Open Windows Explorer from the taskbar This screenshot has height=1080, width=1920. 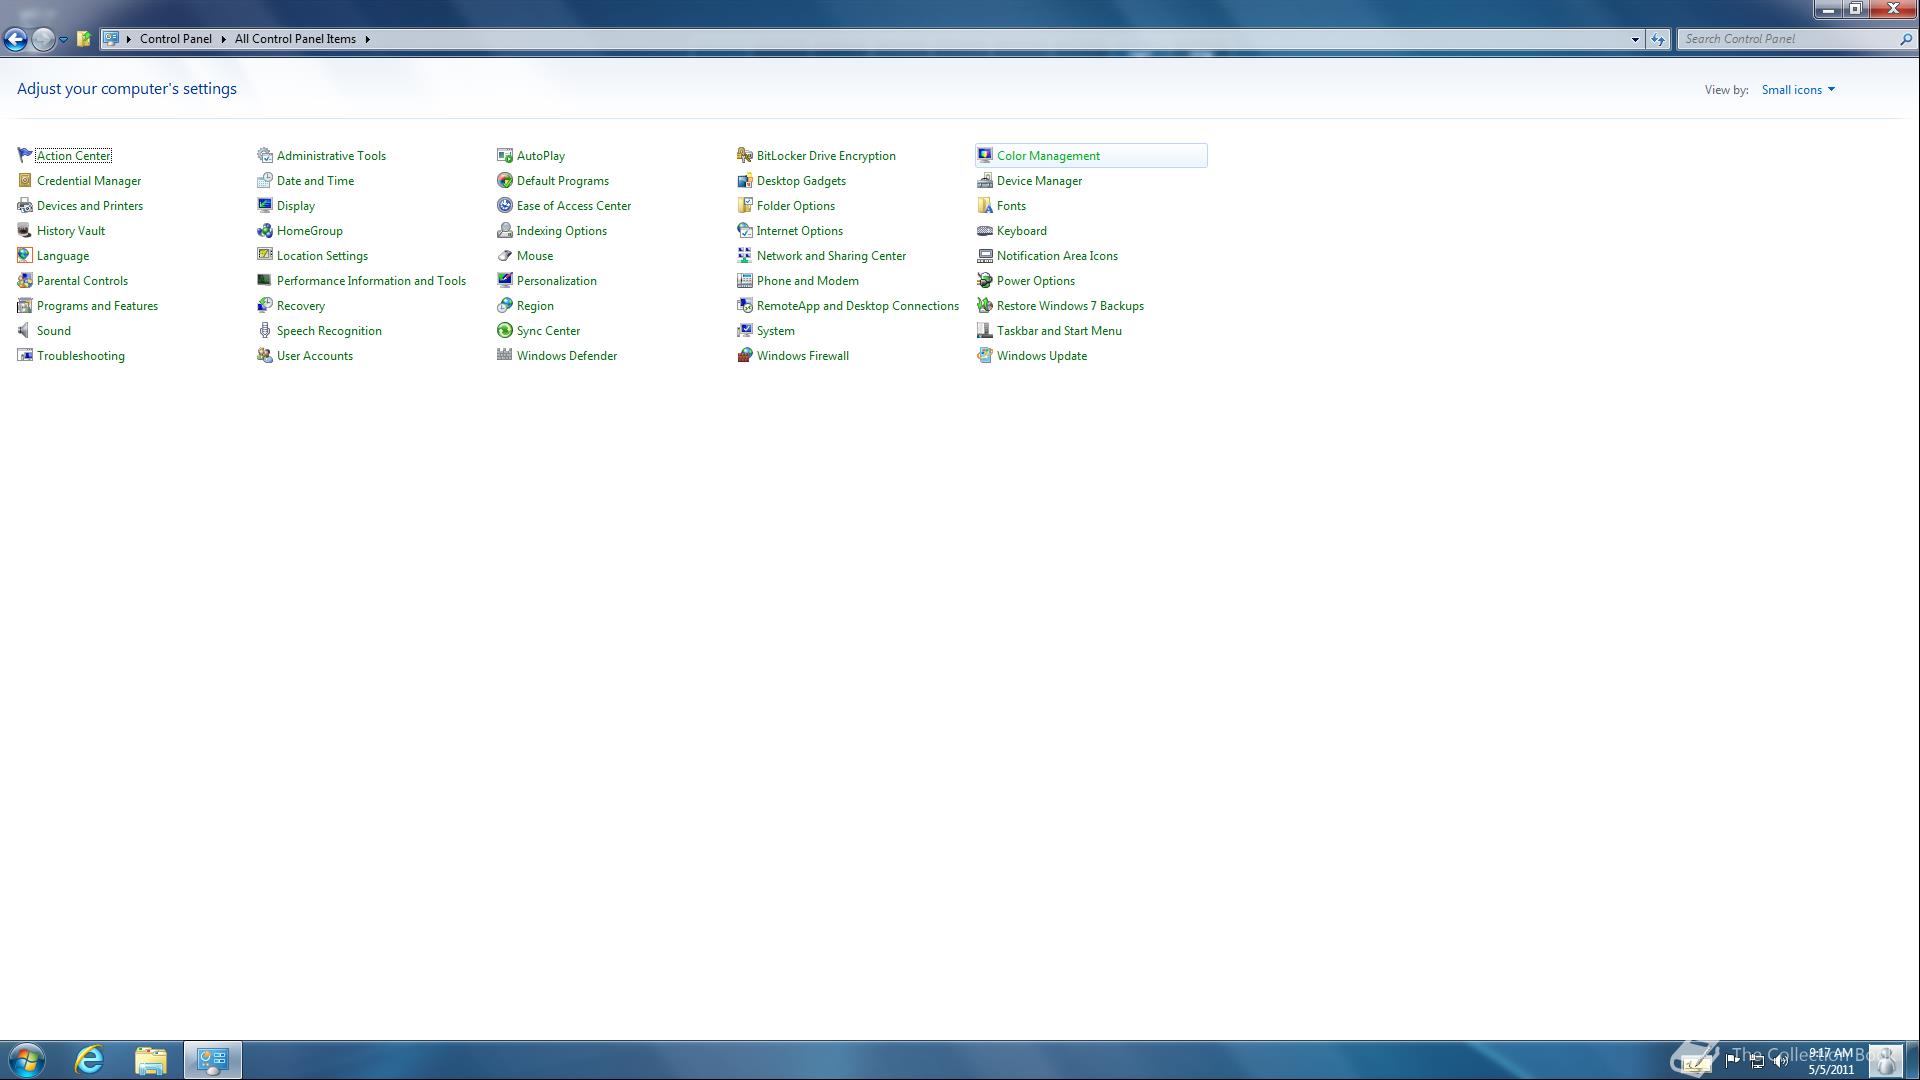(151, 1060)
